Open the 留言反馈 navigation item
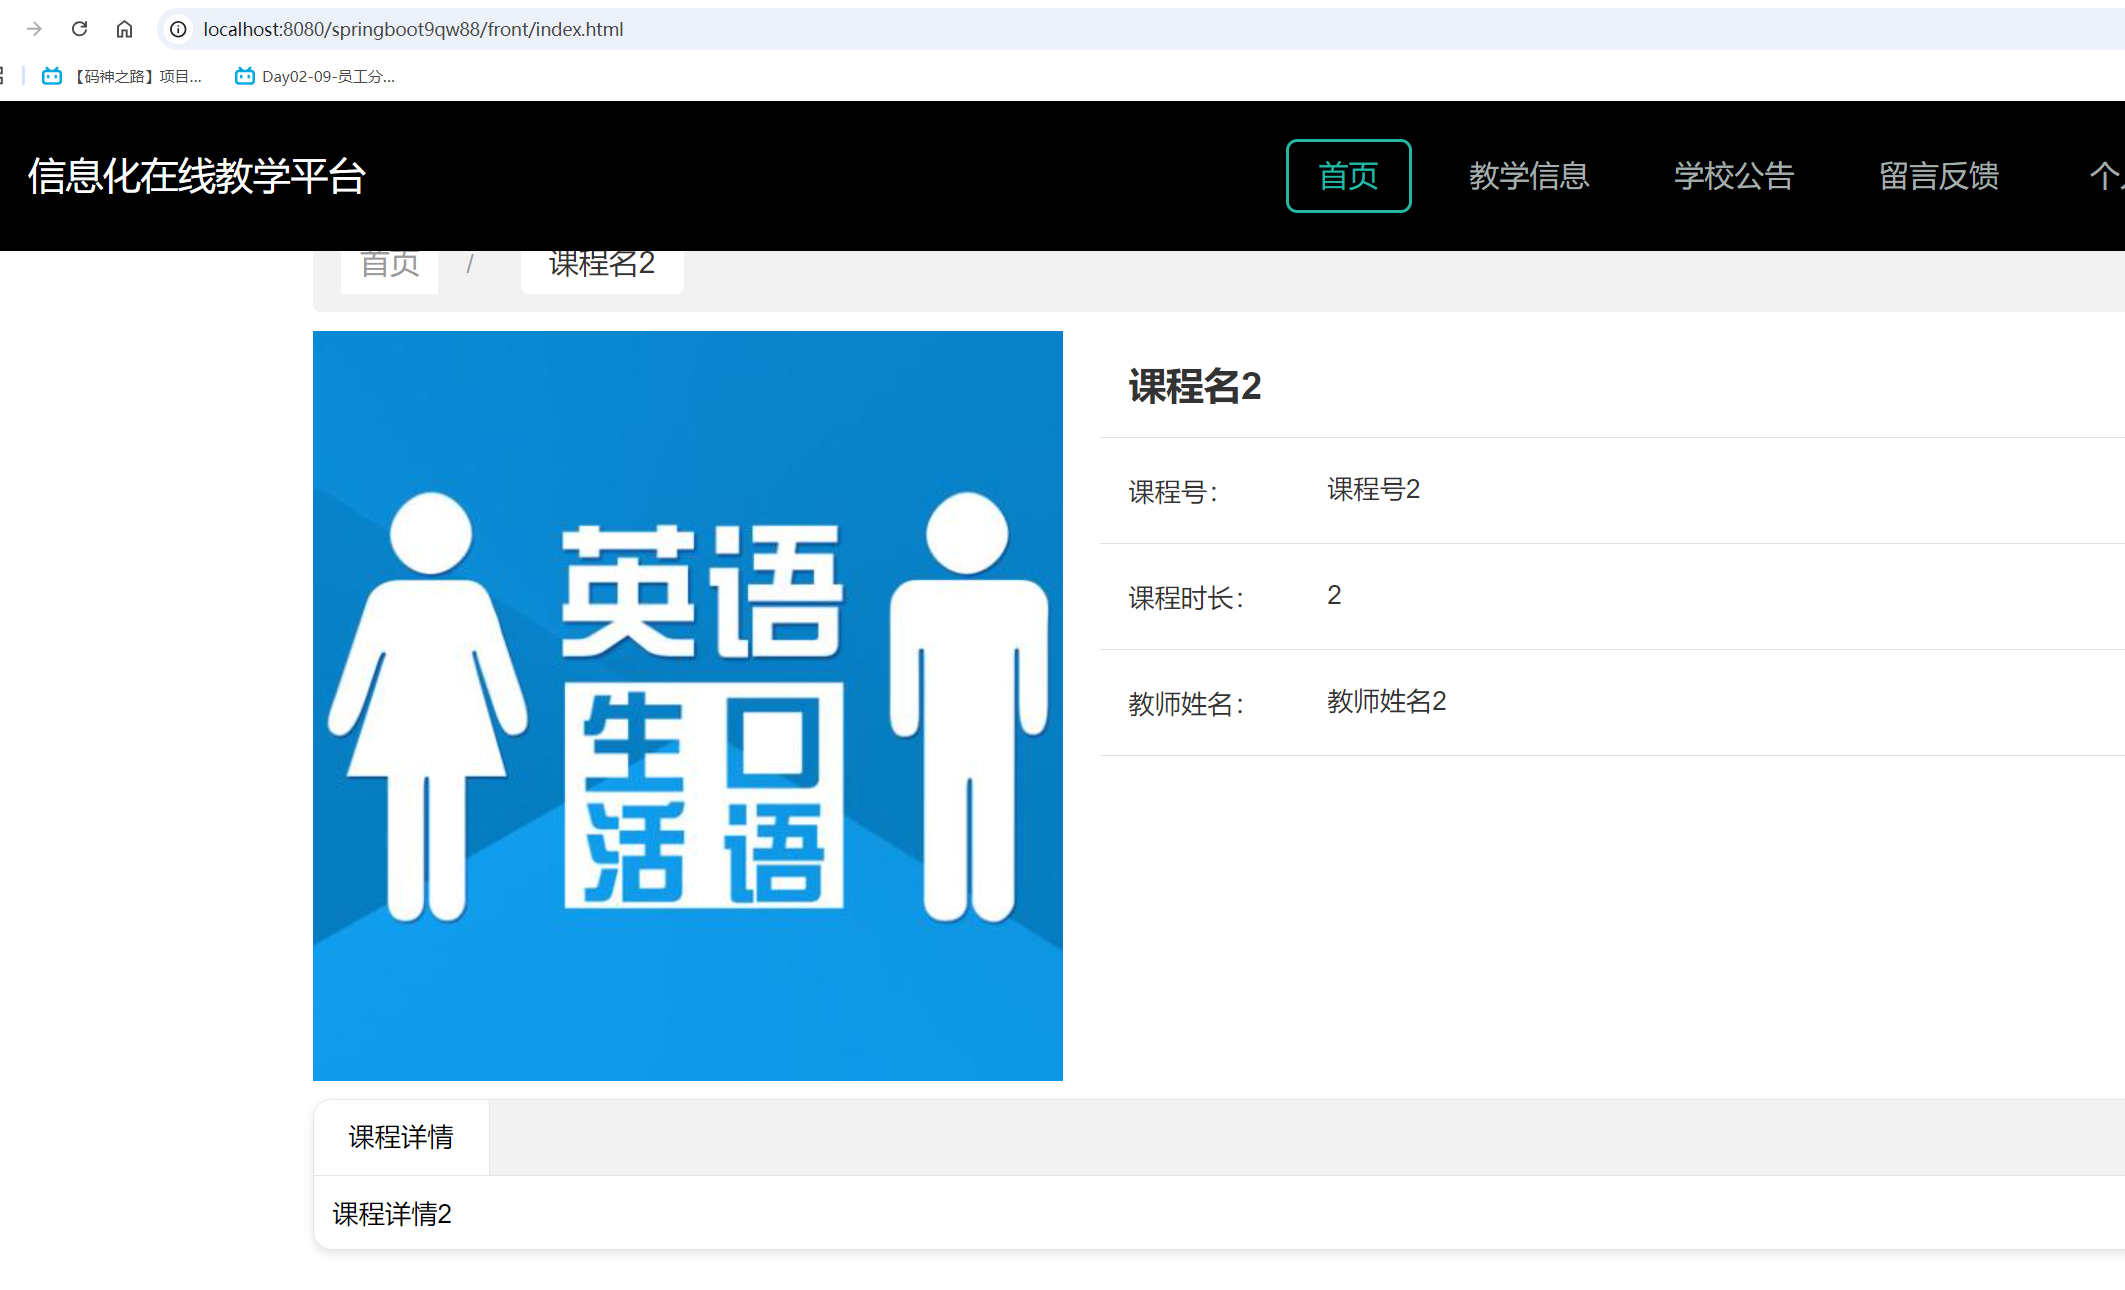The height and width of the screenshot is (1290, 2125). click(1938, 176)
